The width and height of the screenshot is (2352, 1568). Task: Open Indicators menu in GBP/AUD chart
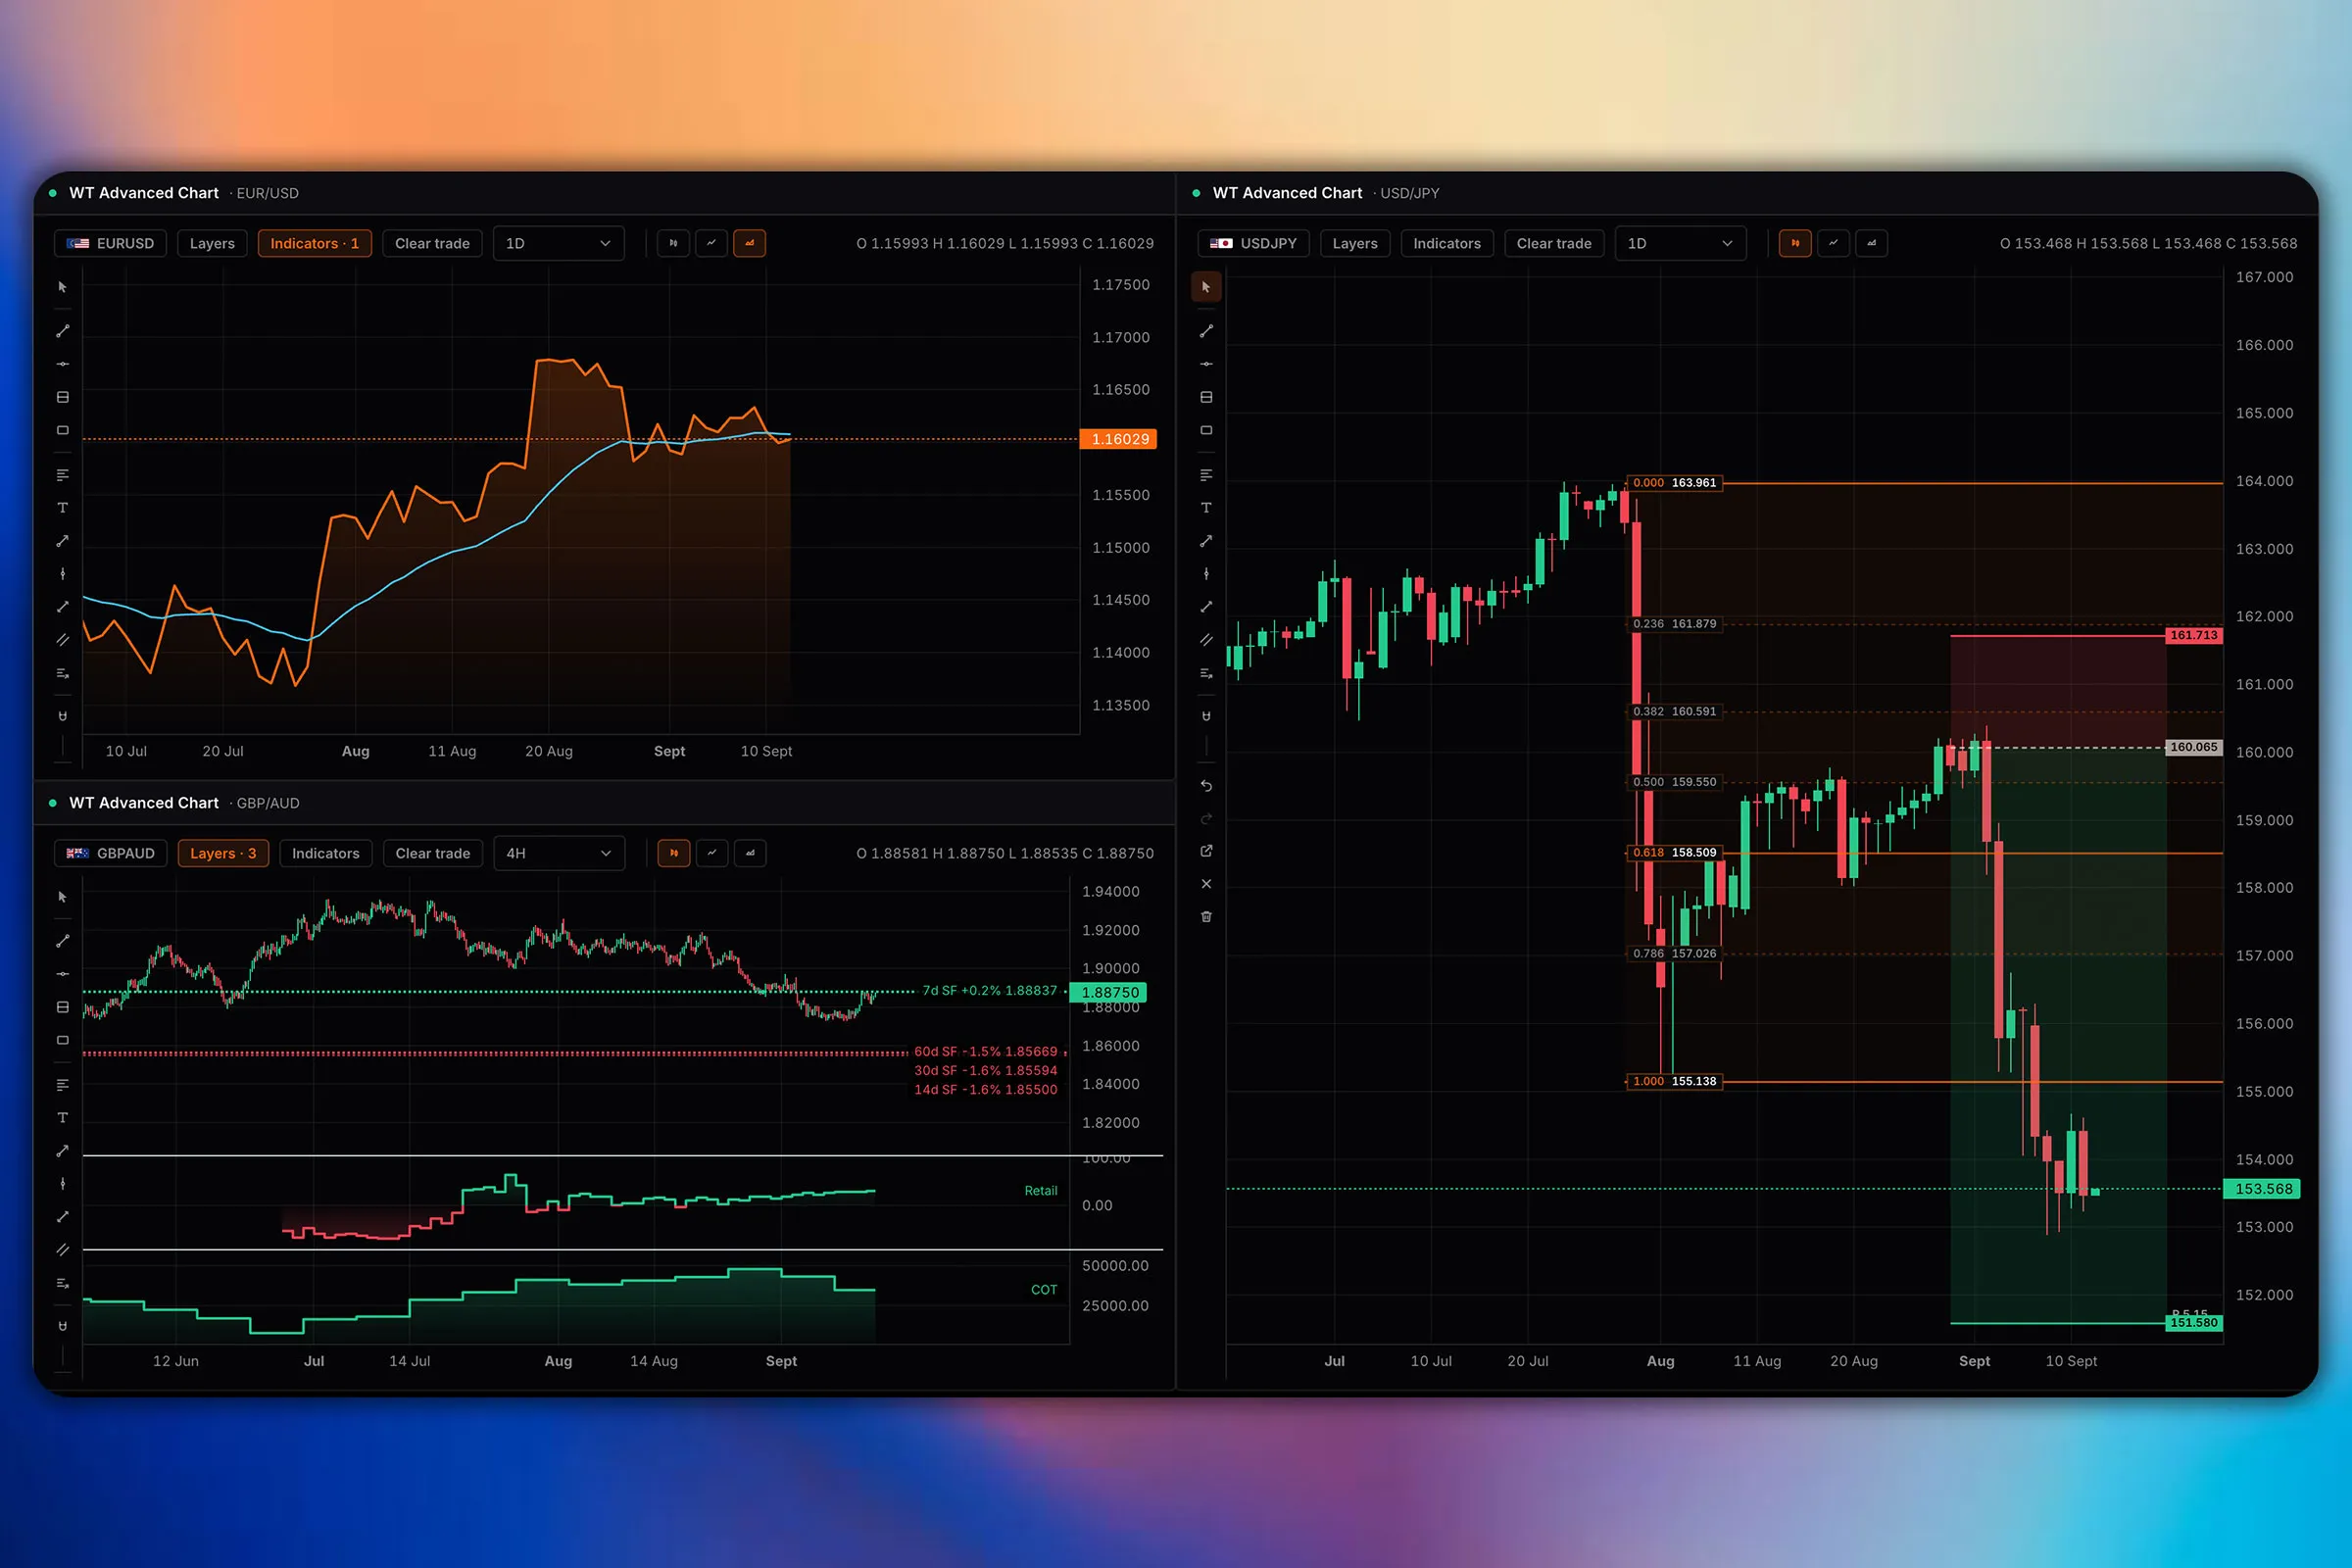[x=325, y=853]
